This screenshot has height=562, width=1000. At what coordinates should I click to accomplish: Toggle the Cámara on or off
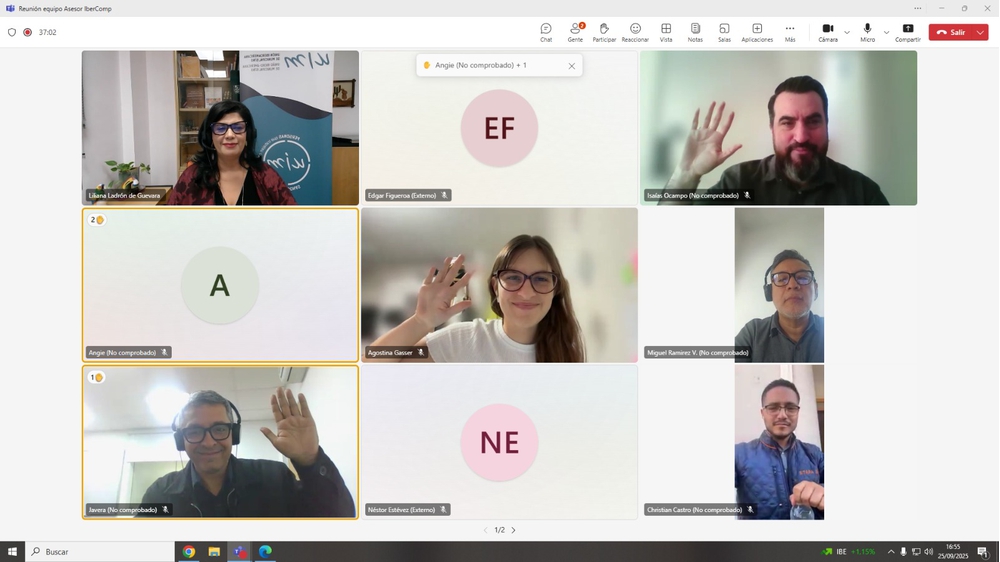[827, 32]
